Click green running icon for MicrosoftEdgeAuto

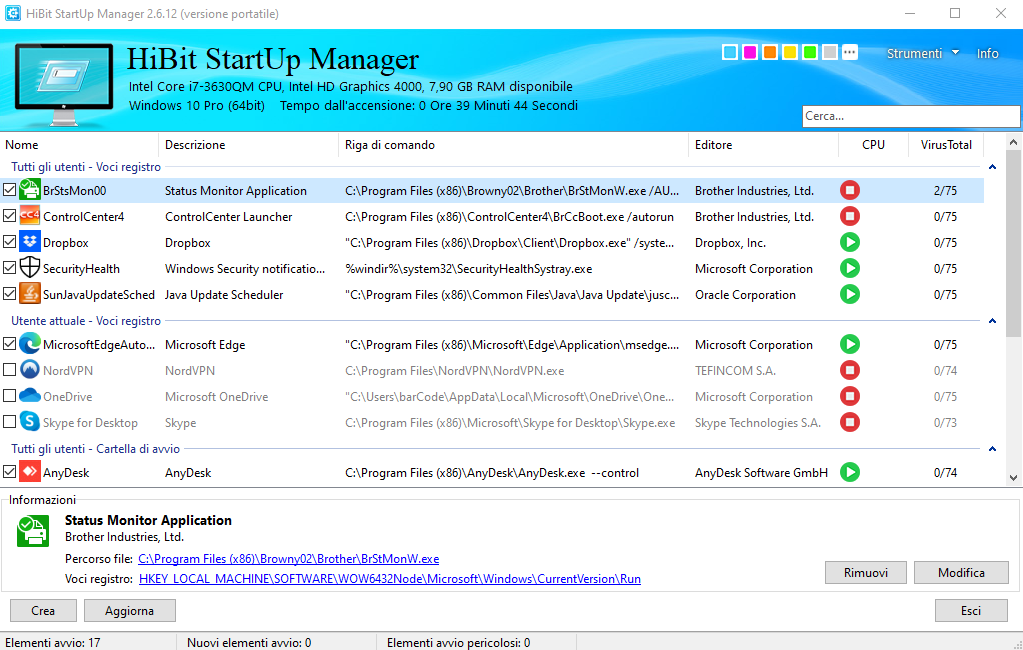coord(849,344)
